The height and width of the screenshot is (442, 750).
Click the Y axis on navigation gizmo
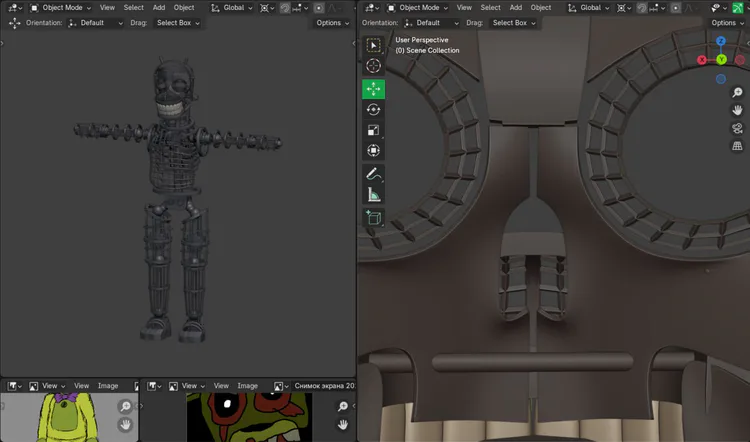721,59
